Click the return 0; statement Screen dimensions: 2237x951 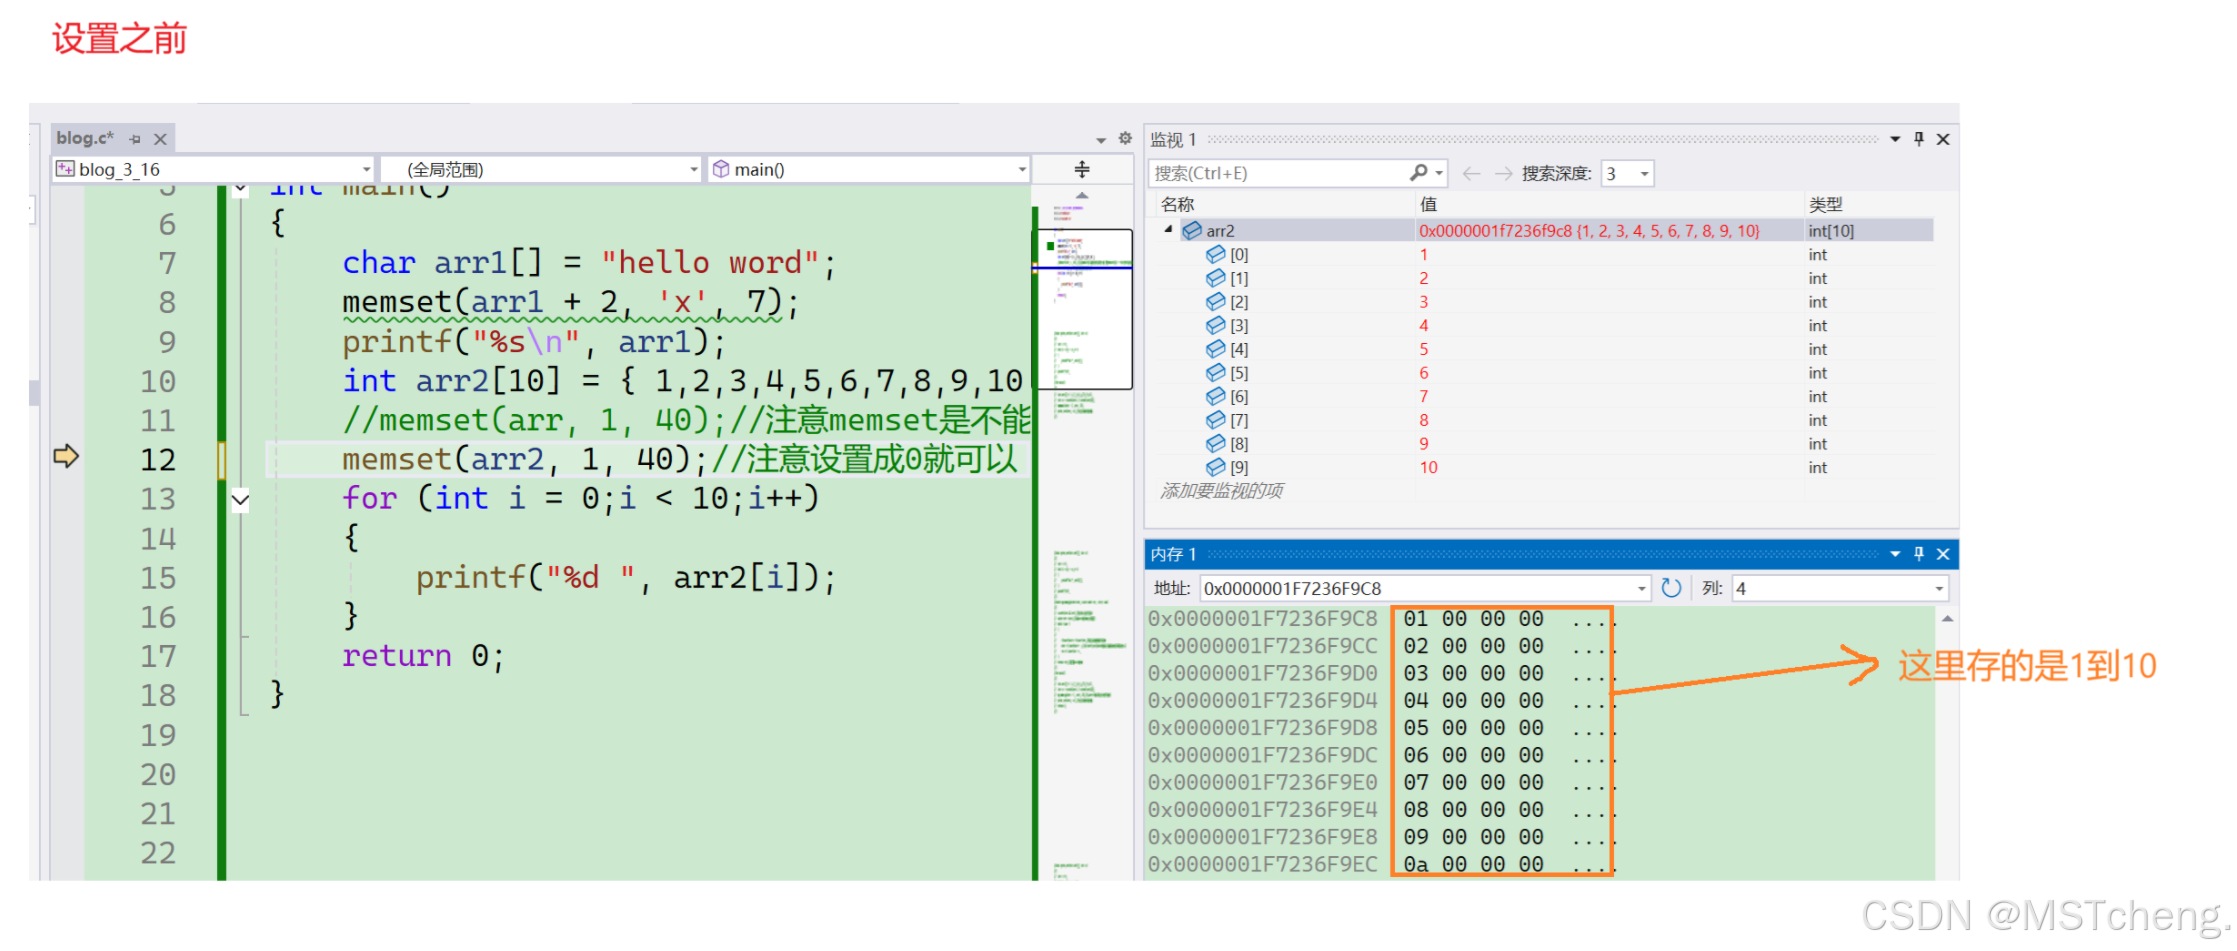tap(423, 656)
